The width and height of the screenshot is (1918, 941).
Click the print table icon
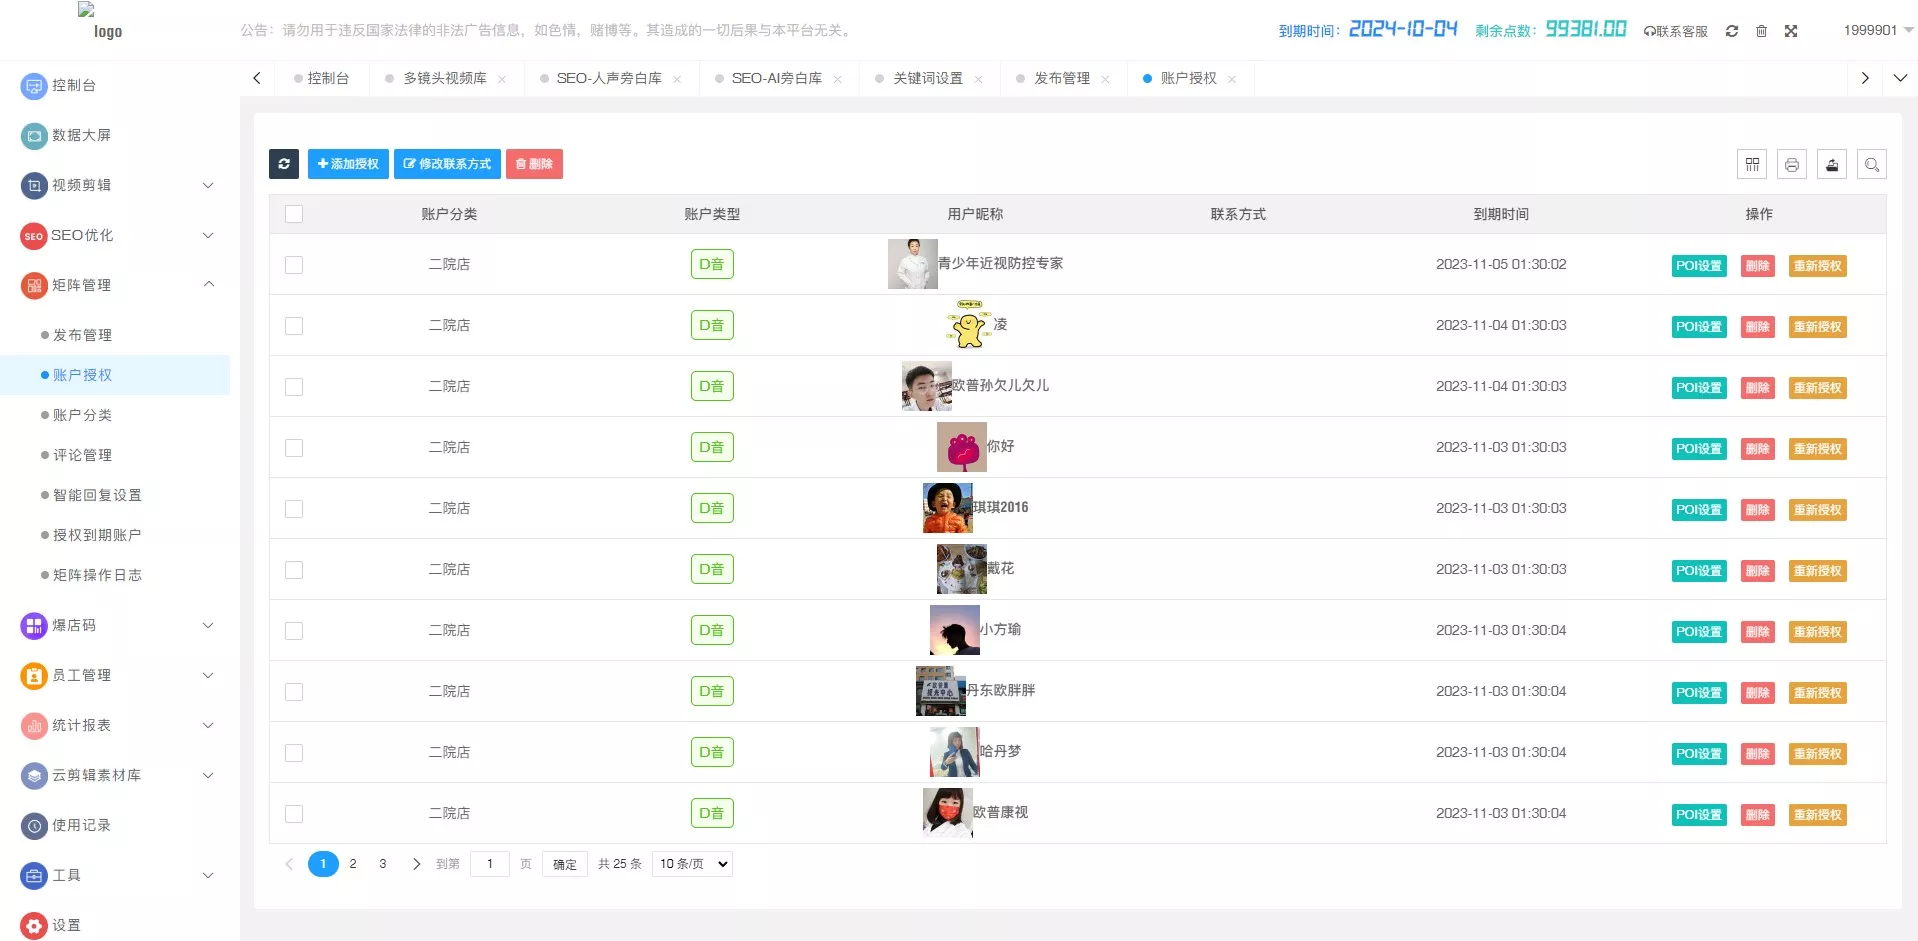pos(1792,165)
